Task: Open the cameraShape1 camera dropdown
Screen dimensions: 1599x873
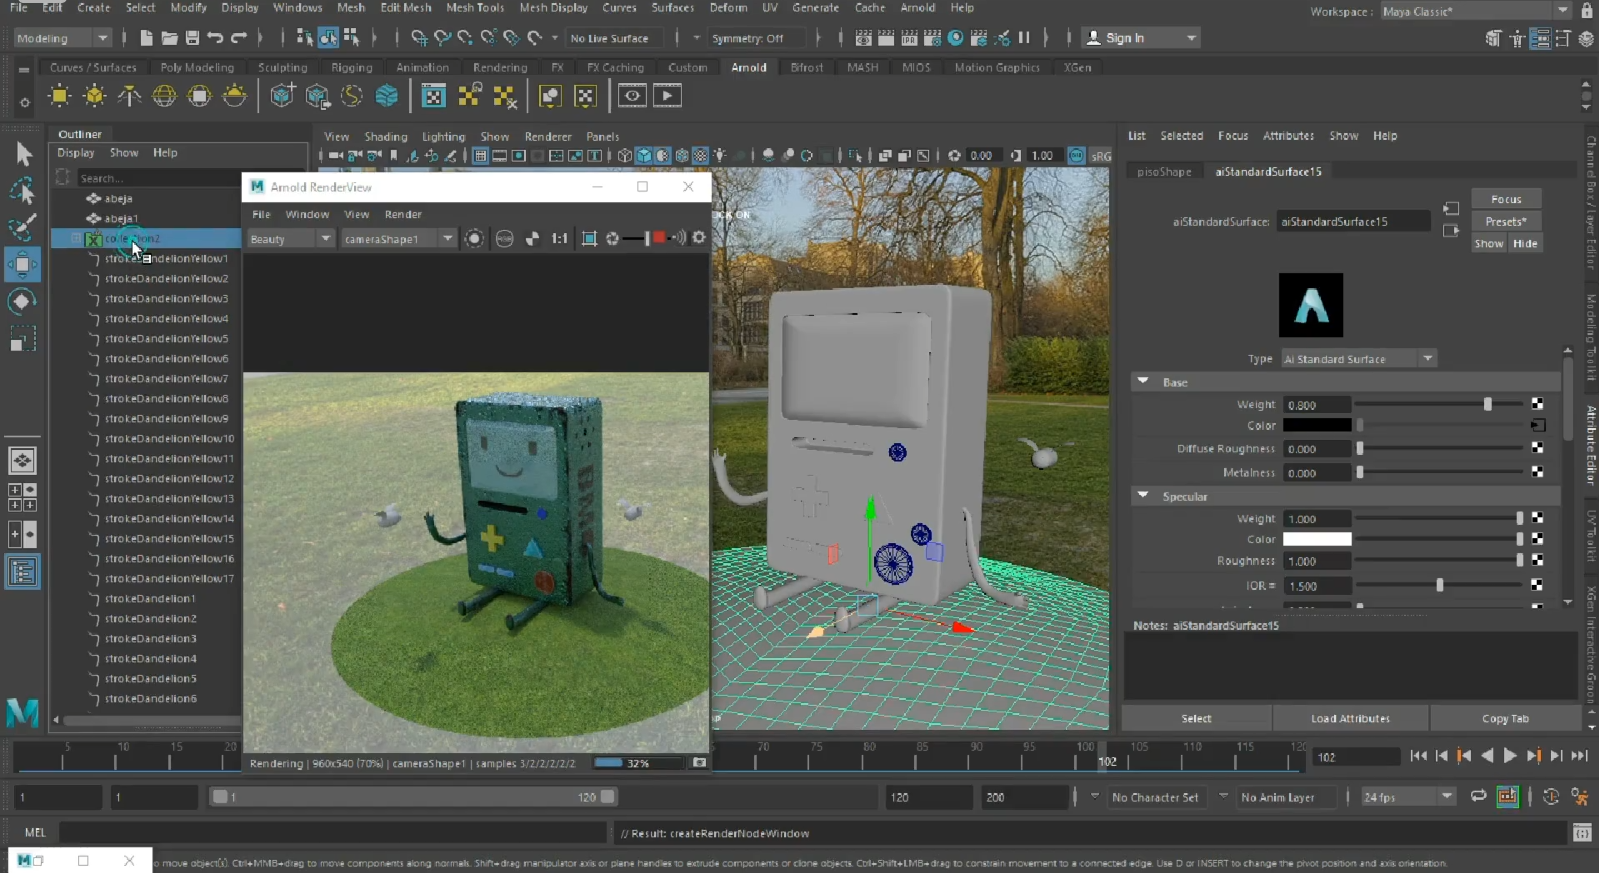Action: [x=398, y=238]
